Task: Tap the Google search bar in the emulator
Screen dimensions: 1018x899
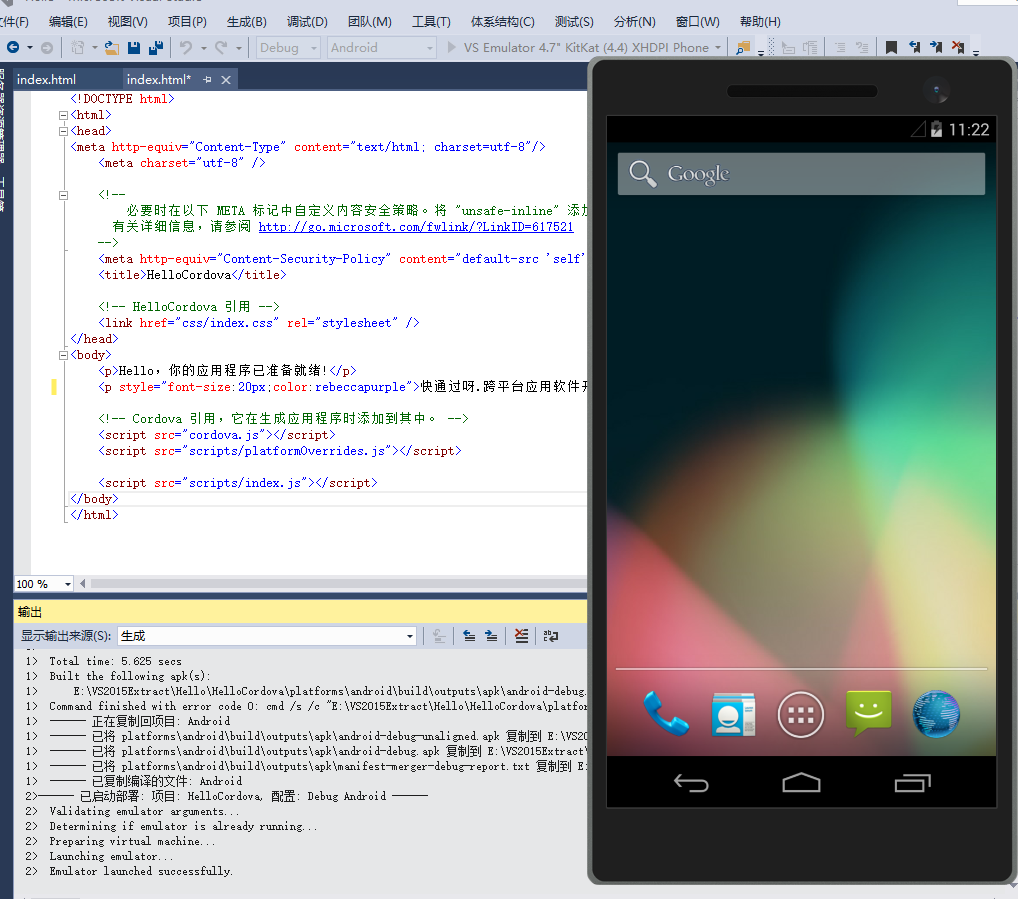Action: point(801,173)
